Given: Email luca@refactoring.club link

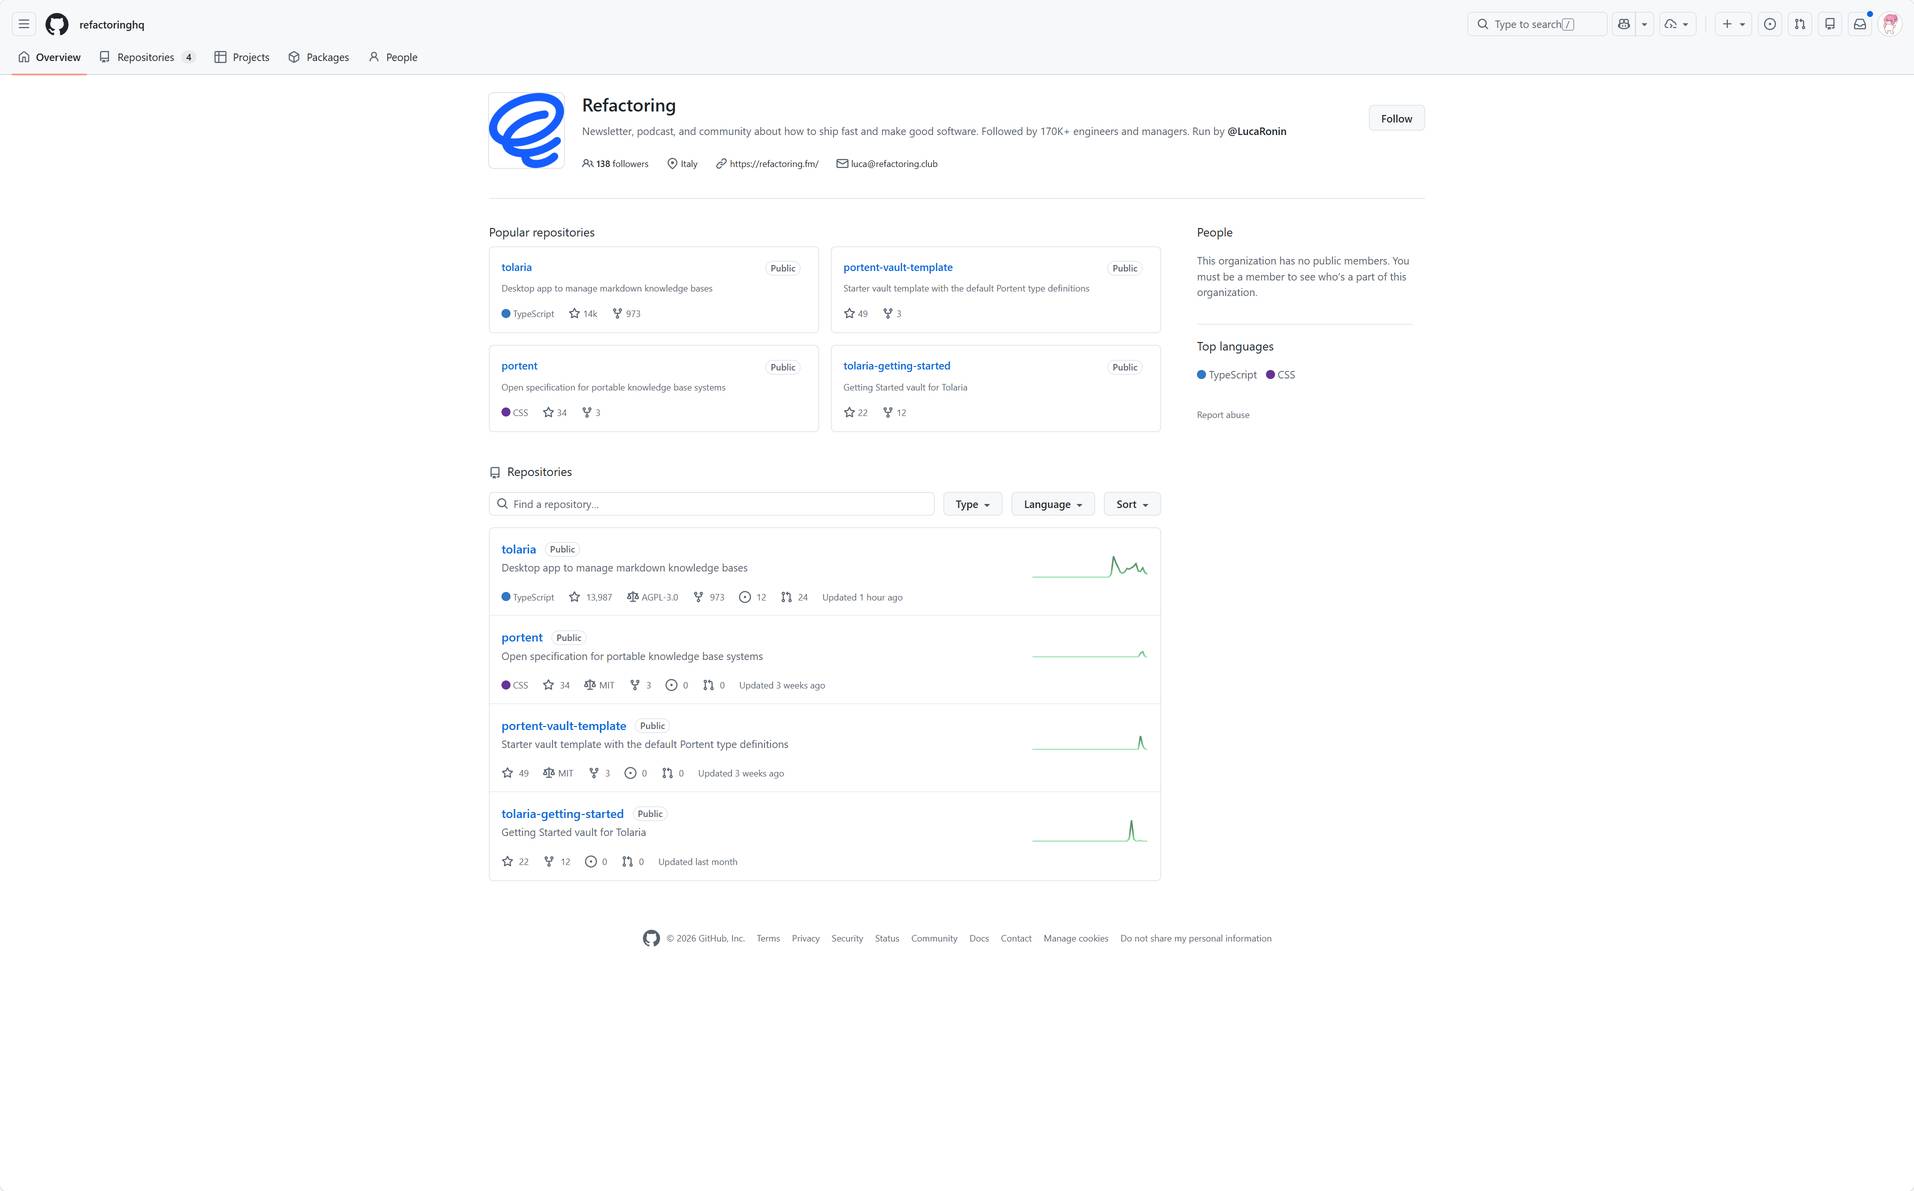Looking at the screenshot, I should pos(894,164).
